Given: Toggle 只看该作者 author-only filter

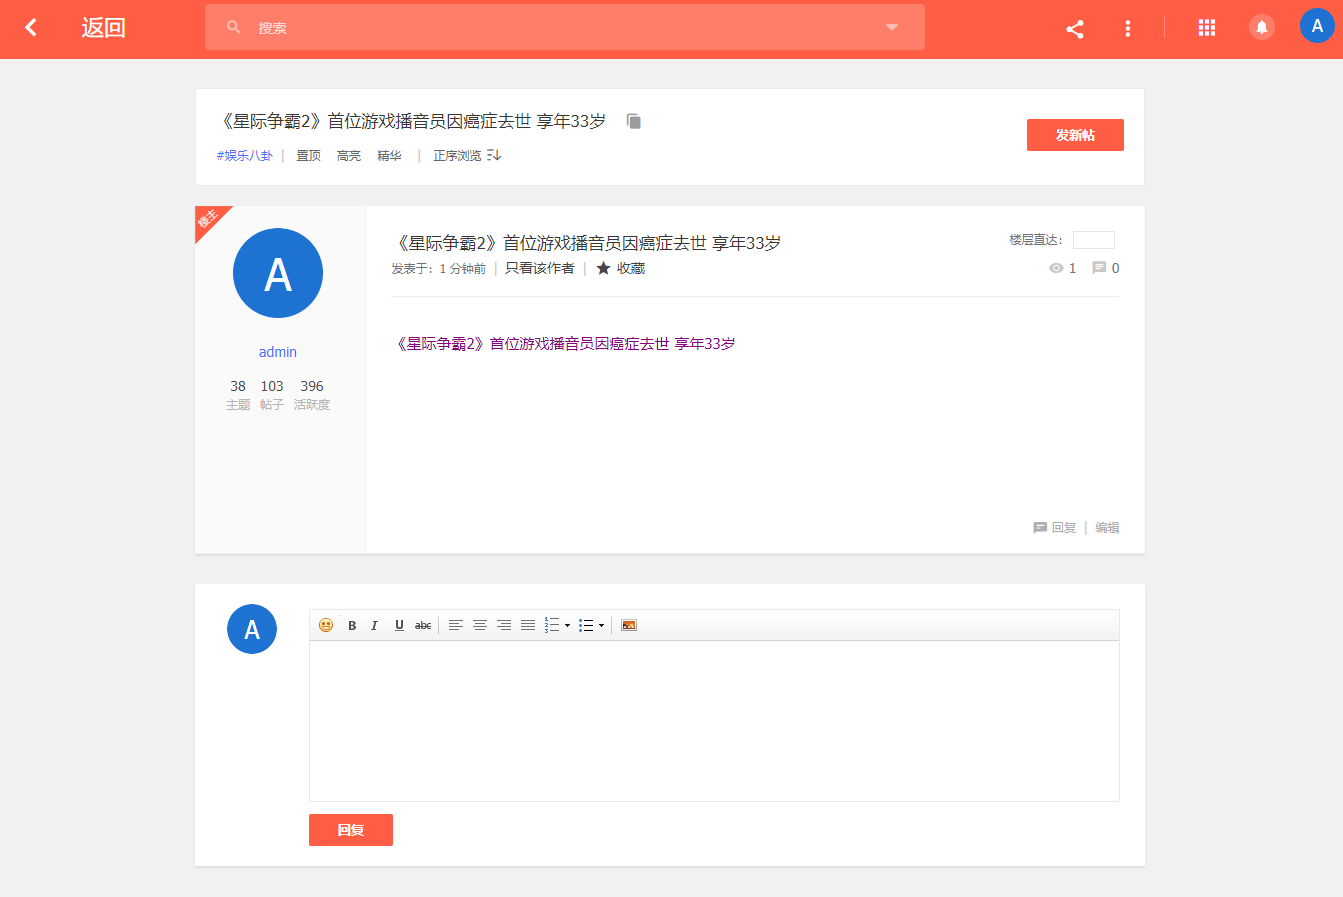Looking at the screenshot, I should 540,268.
